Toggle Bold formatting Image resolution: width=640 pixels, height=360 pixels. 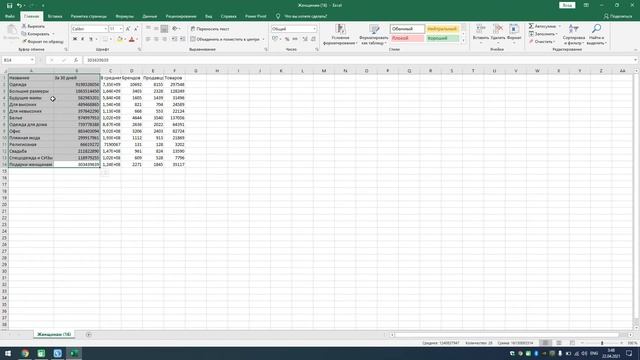75,39
